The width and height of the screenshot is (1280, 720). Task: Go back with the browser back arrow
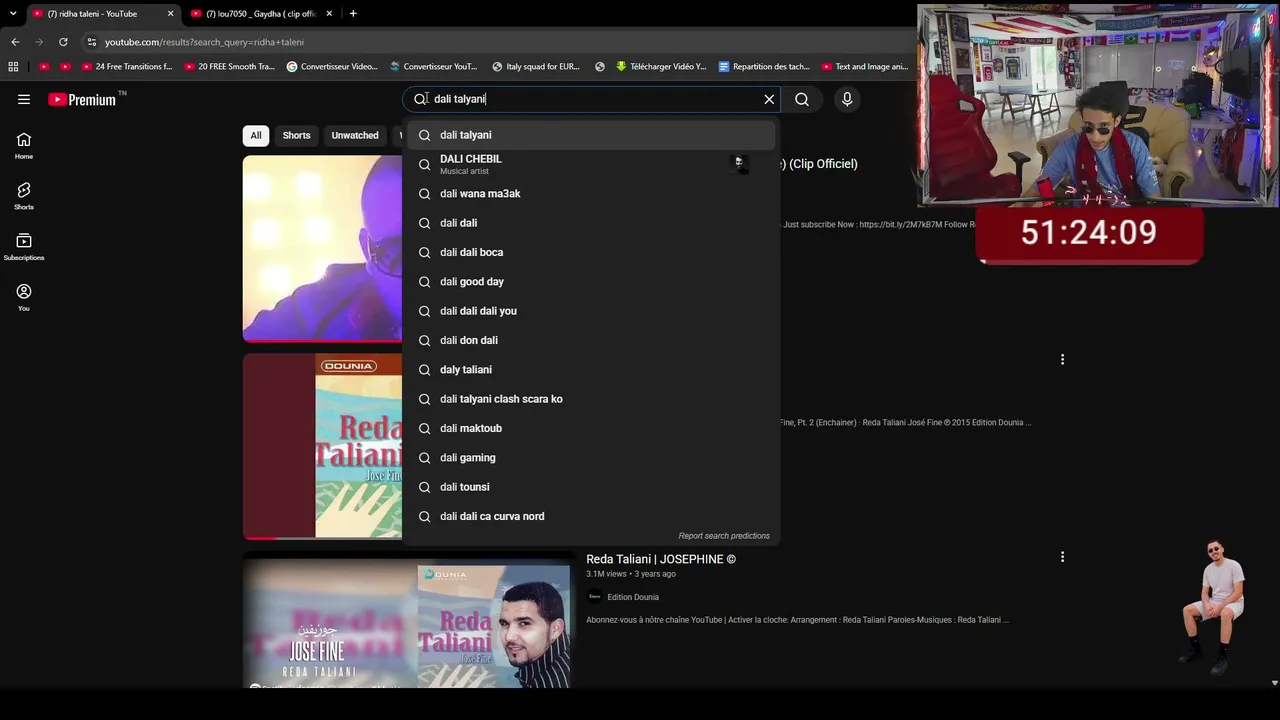pos(15,42)
